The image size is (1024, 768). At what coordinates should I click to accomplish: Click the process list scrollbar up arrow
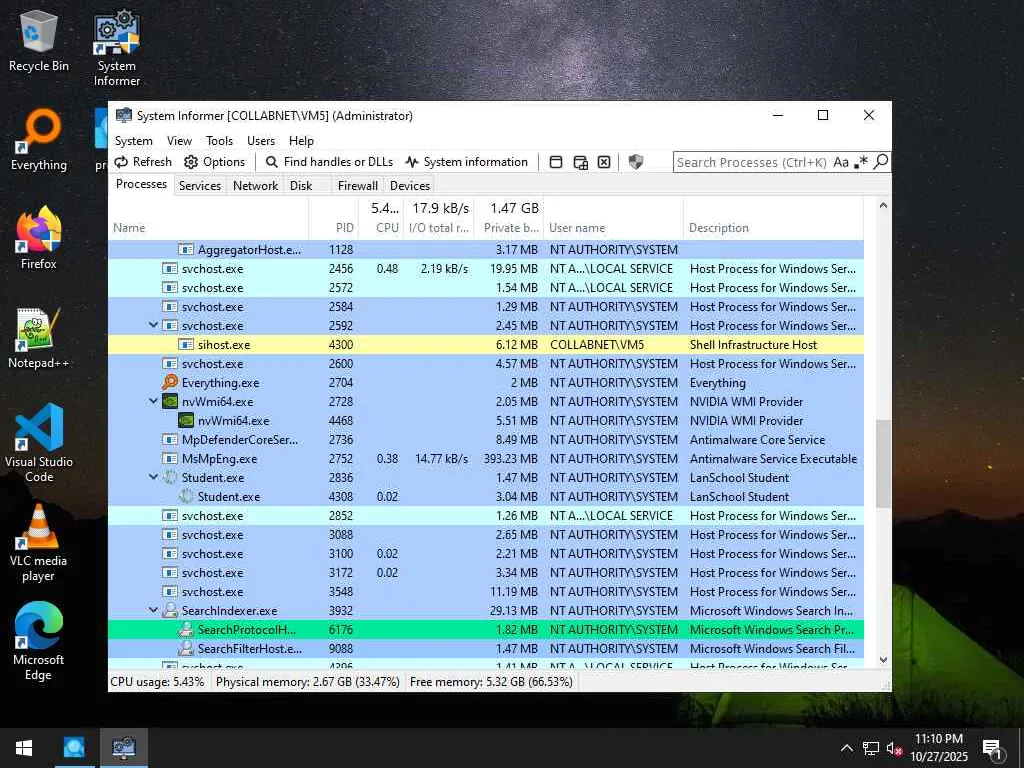[x=883, y=205]
